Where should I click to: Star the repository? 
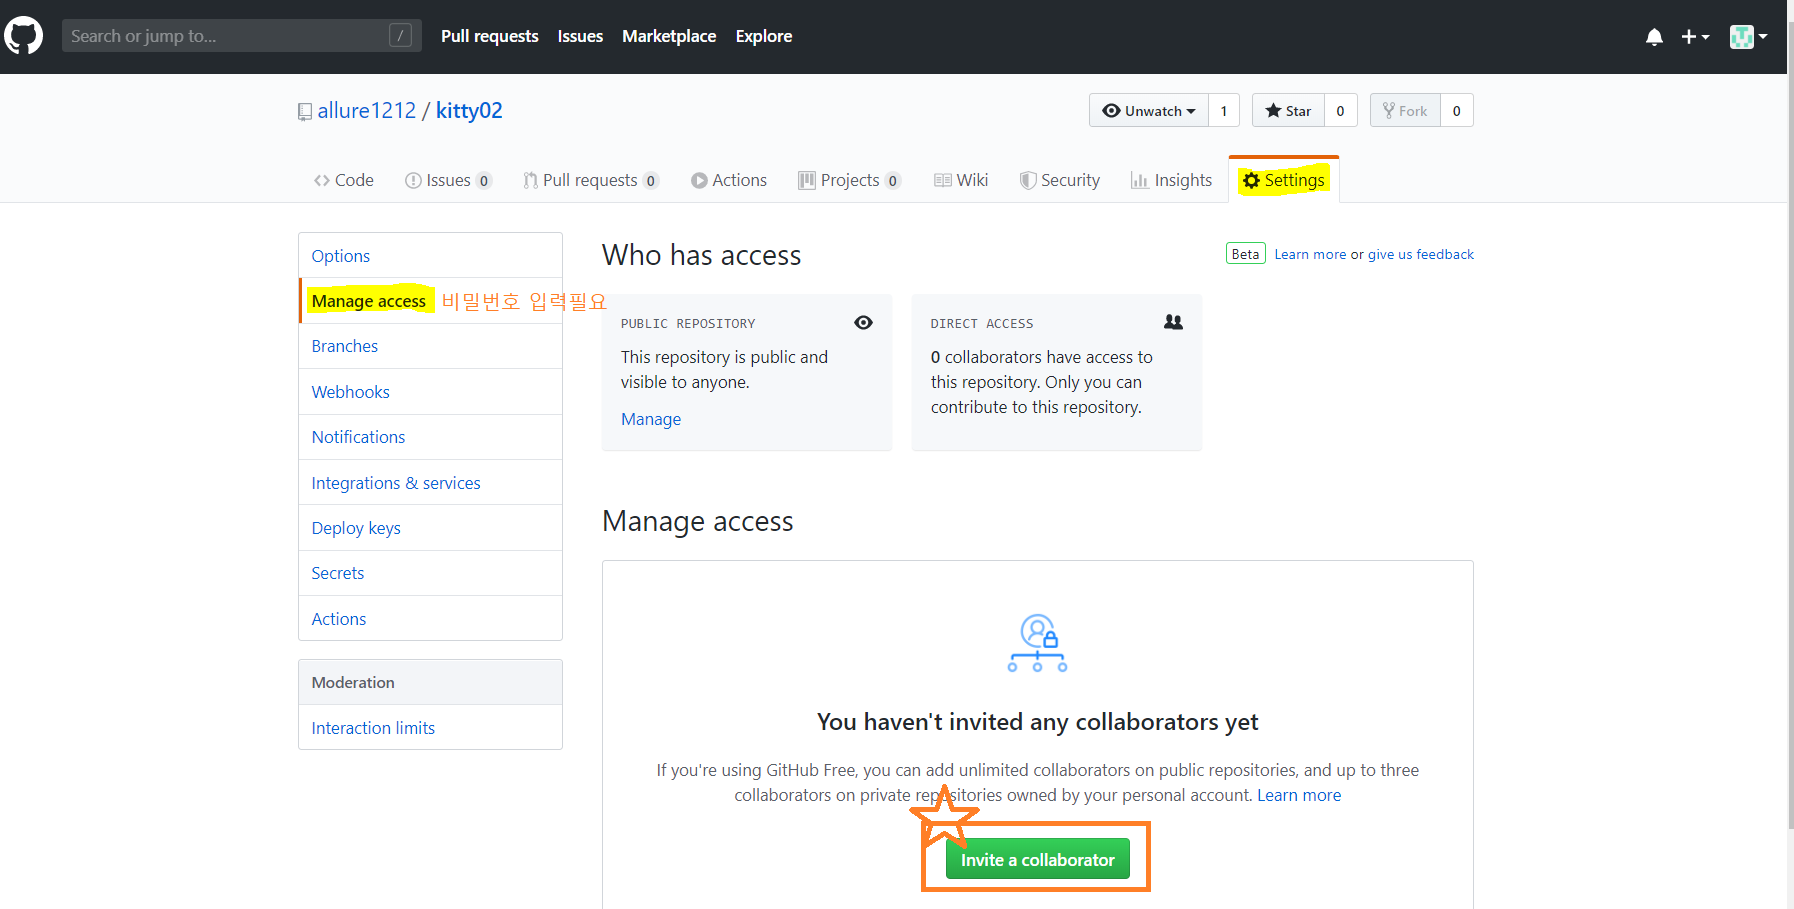point(1288,111)
